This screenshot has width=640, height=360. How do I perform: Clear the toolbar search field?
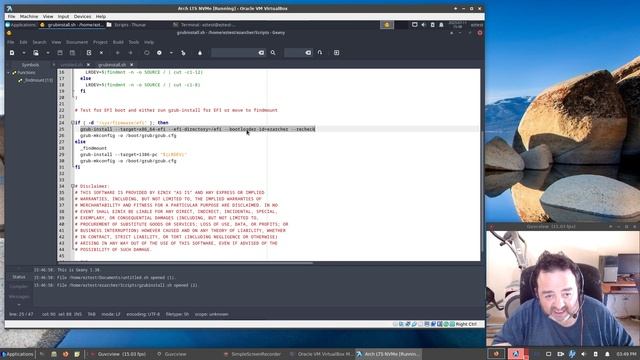point(261,53)
